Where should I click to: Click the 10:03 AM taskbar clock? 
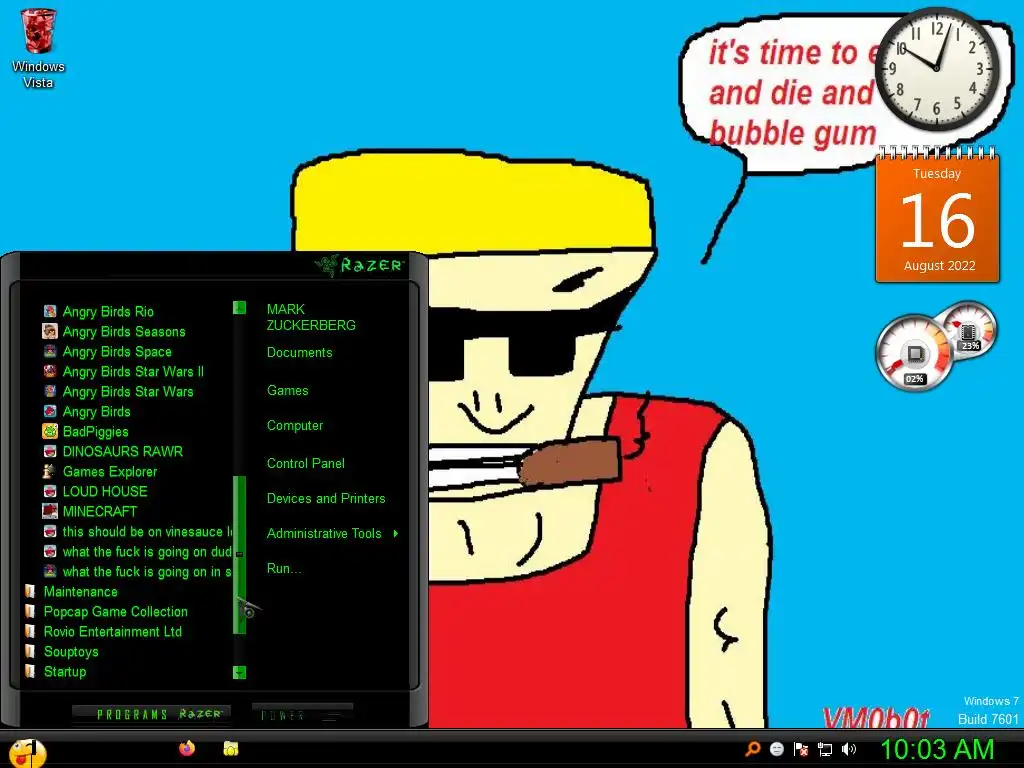[937, 749]
